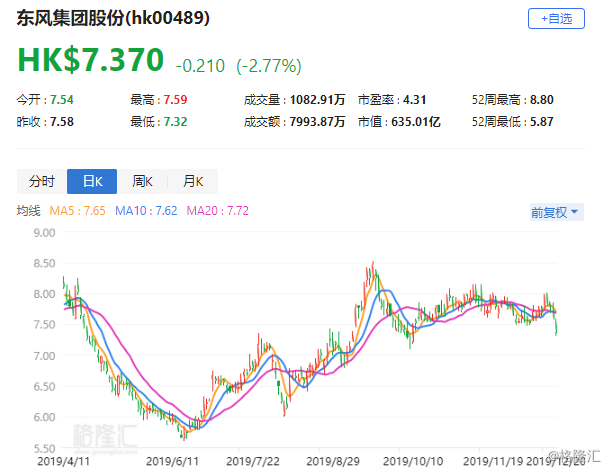
Task: Click the percentage change (-2.77%)
Action: pyautogui.click(x=269, y=66)
